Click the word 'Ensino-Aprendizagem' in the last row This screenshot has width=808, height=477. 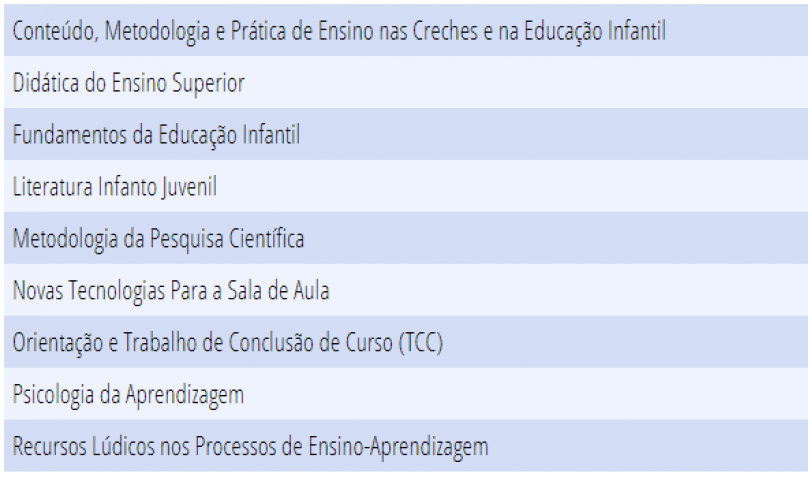click(398, 447)
